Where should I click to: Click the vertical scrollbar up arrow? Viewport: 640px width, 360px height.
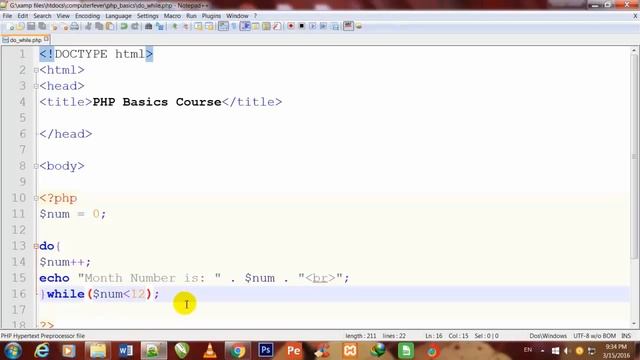click(x=634, y=50)
